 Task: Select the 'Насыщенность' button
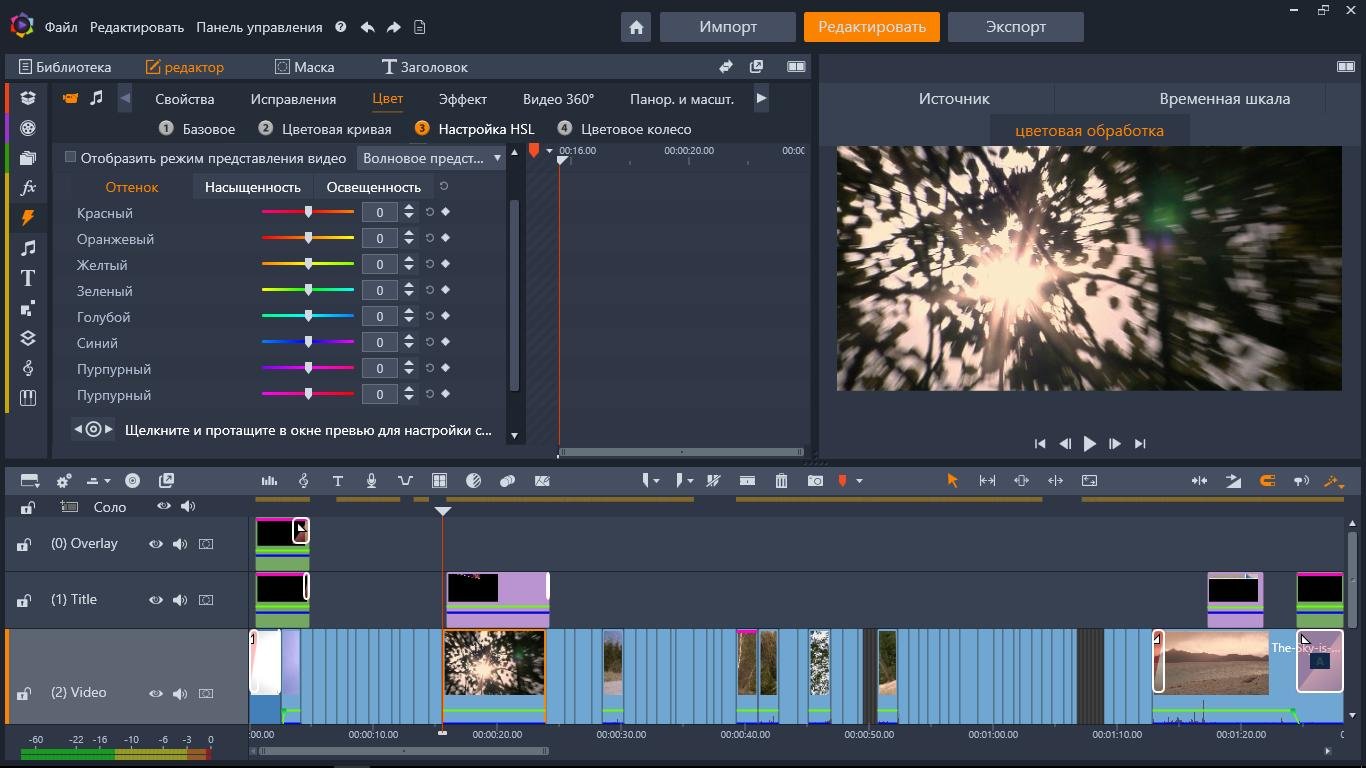pos(252,187)
